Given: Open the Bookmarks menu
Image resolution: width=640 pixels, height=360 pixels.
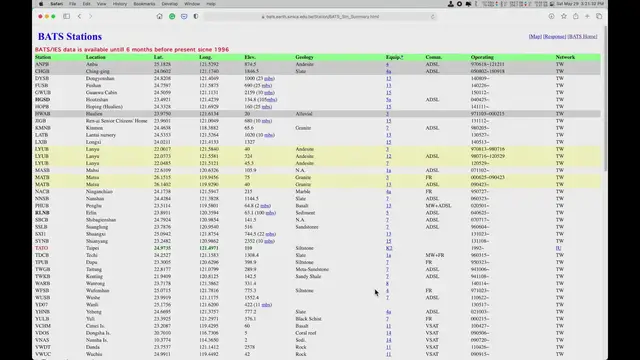Looking at the screenshot, I should point(144,4).
